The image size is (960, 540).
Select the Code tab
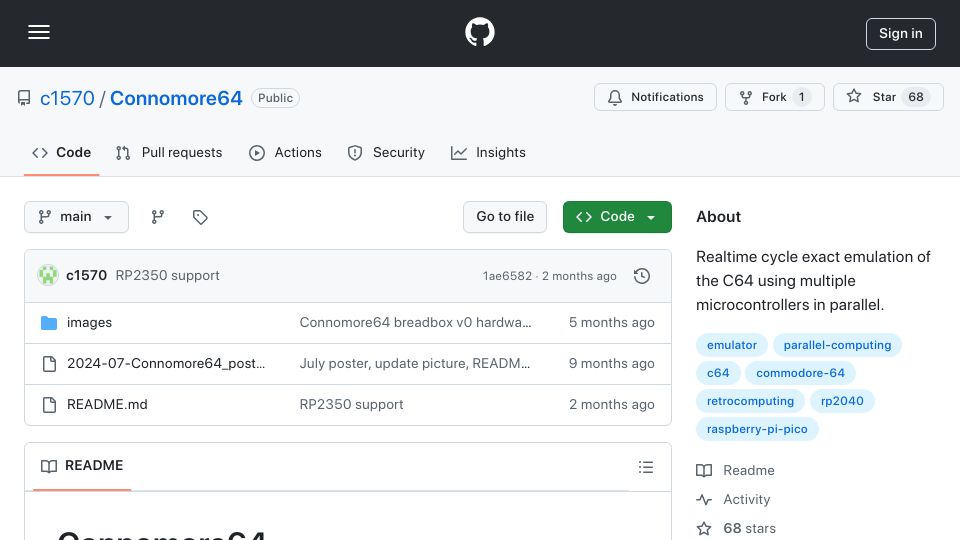pos(61,152)
